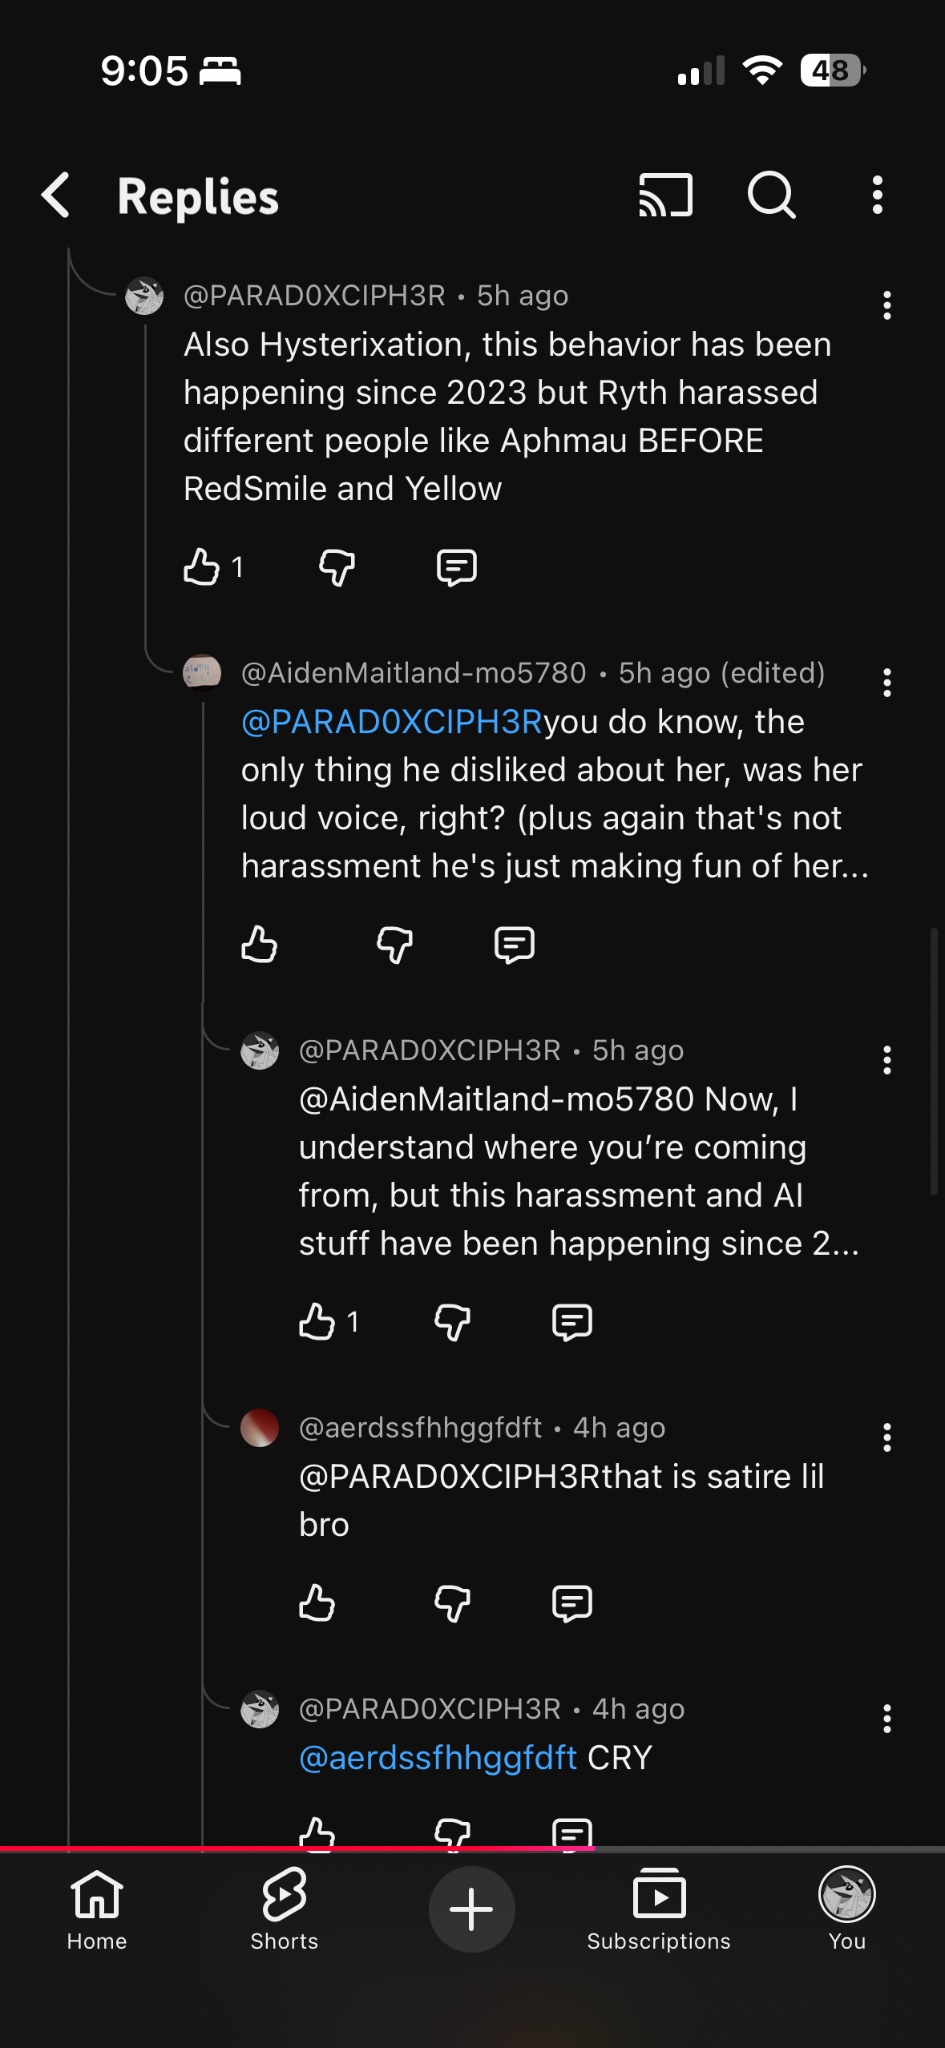Image resolution: width=945 pixels, height=2048 pixels.
Task: Open the Subscriptions tab
Action: 659,1910
